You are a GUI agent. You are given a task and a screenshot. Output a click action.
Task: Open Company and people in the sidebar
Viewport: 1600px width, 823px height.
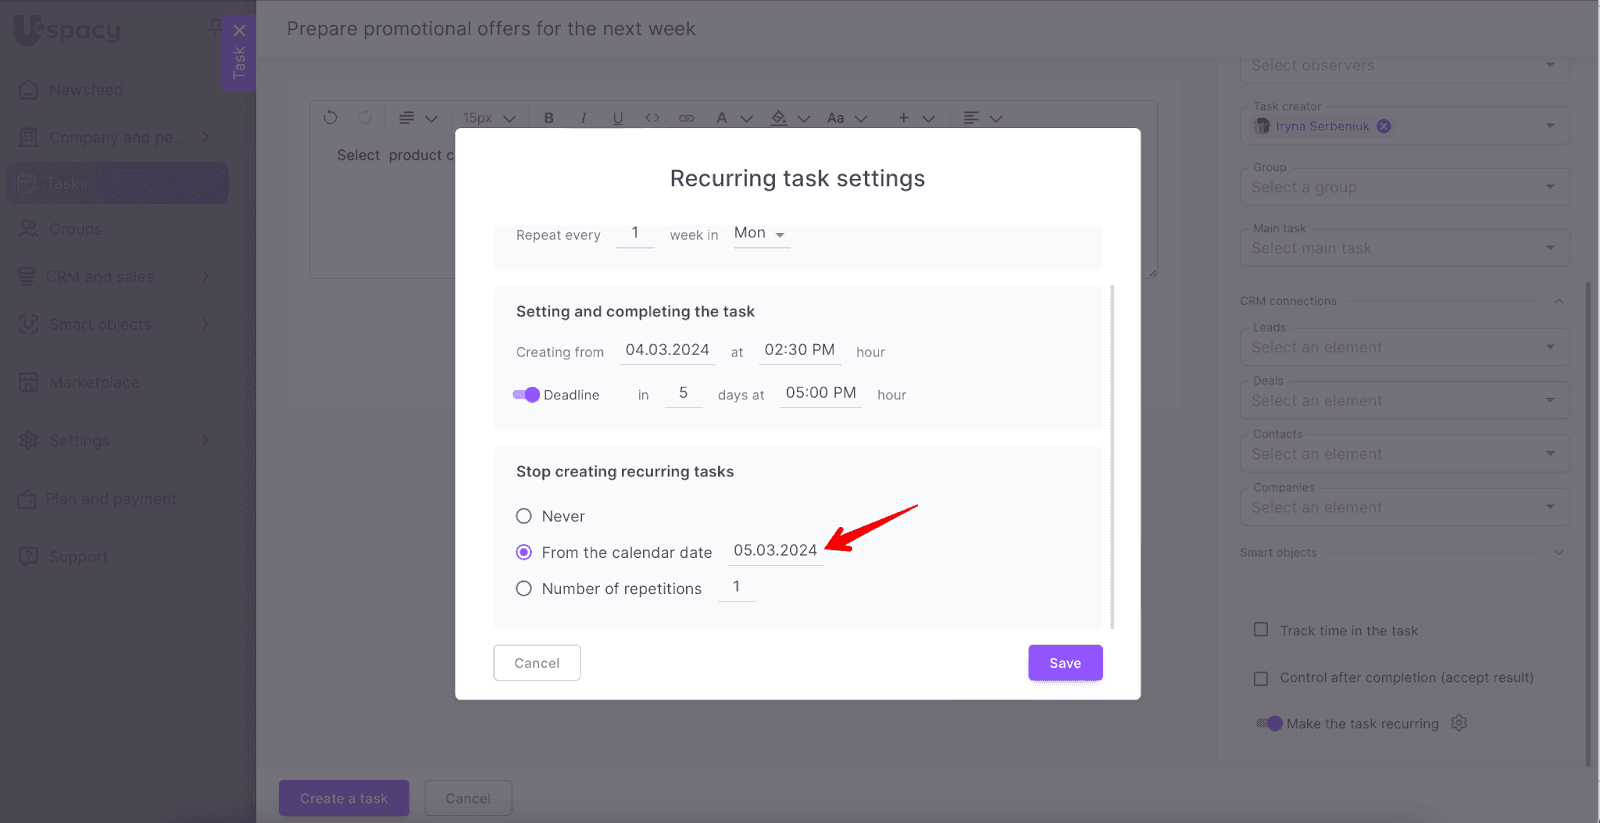point(118,137)
